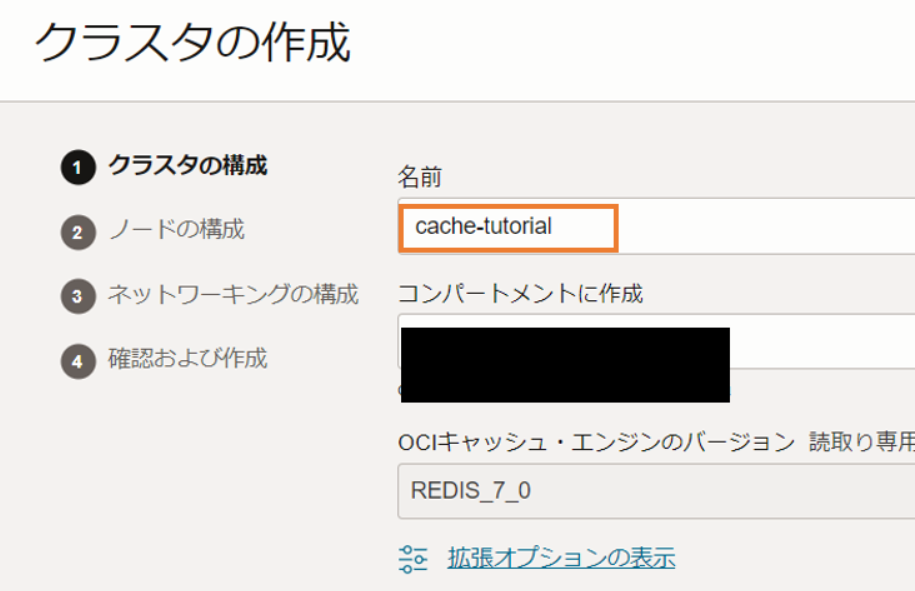Show advanced options via 拡張オプションの表示 link

[x=561, y=557]
